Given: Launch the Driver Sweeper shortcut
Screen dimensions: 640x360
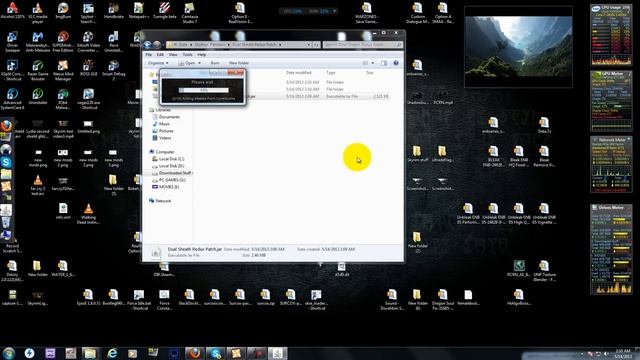Looking at the screenshot, I should tap(13, 41).
